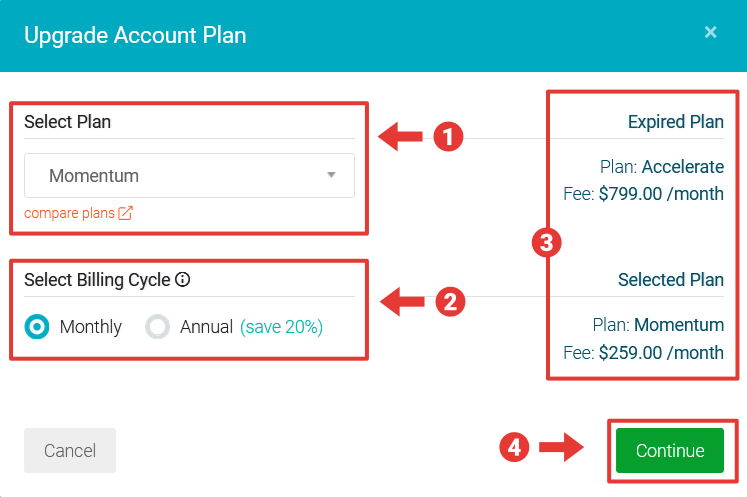Click the Selected Plan heading
The image size is (747, 497).
click(670, 280)
